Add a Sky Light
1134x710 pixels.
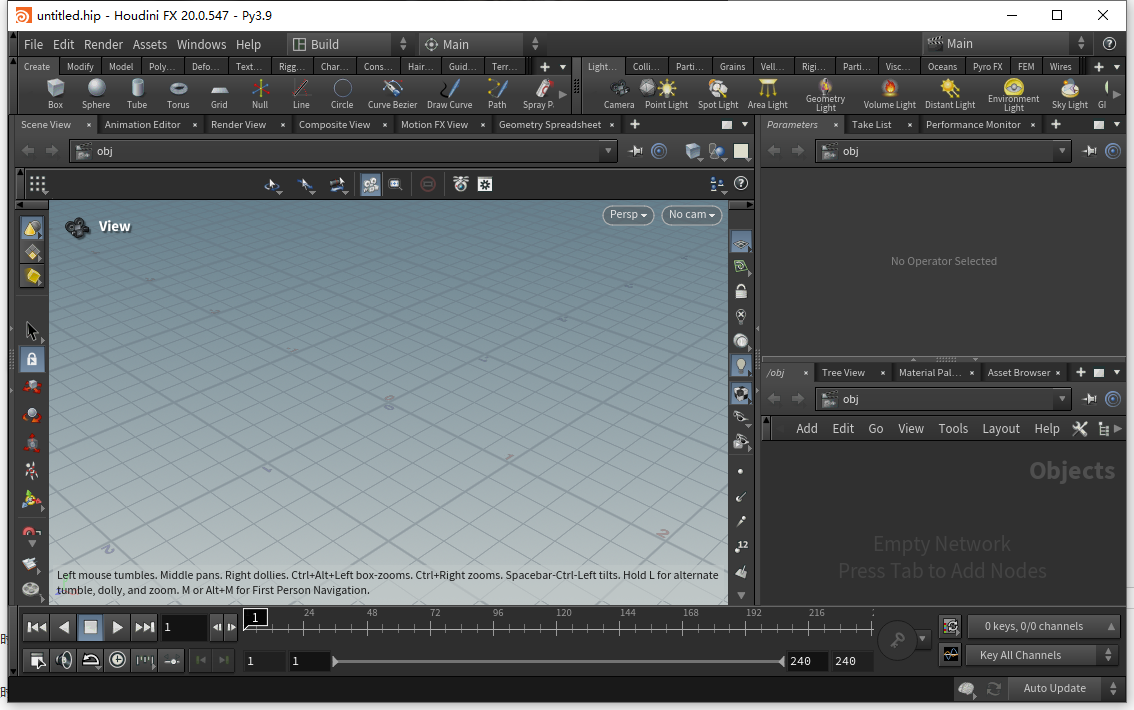pyautogui.click(x=1070, y=94)
